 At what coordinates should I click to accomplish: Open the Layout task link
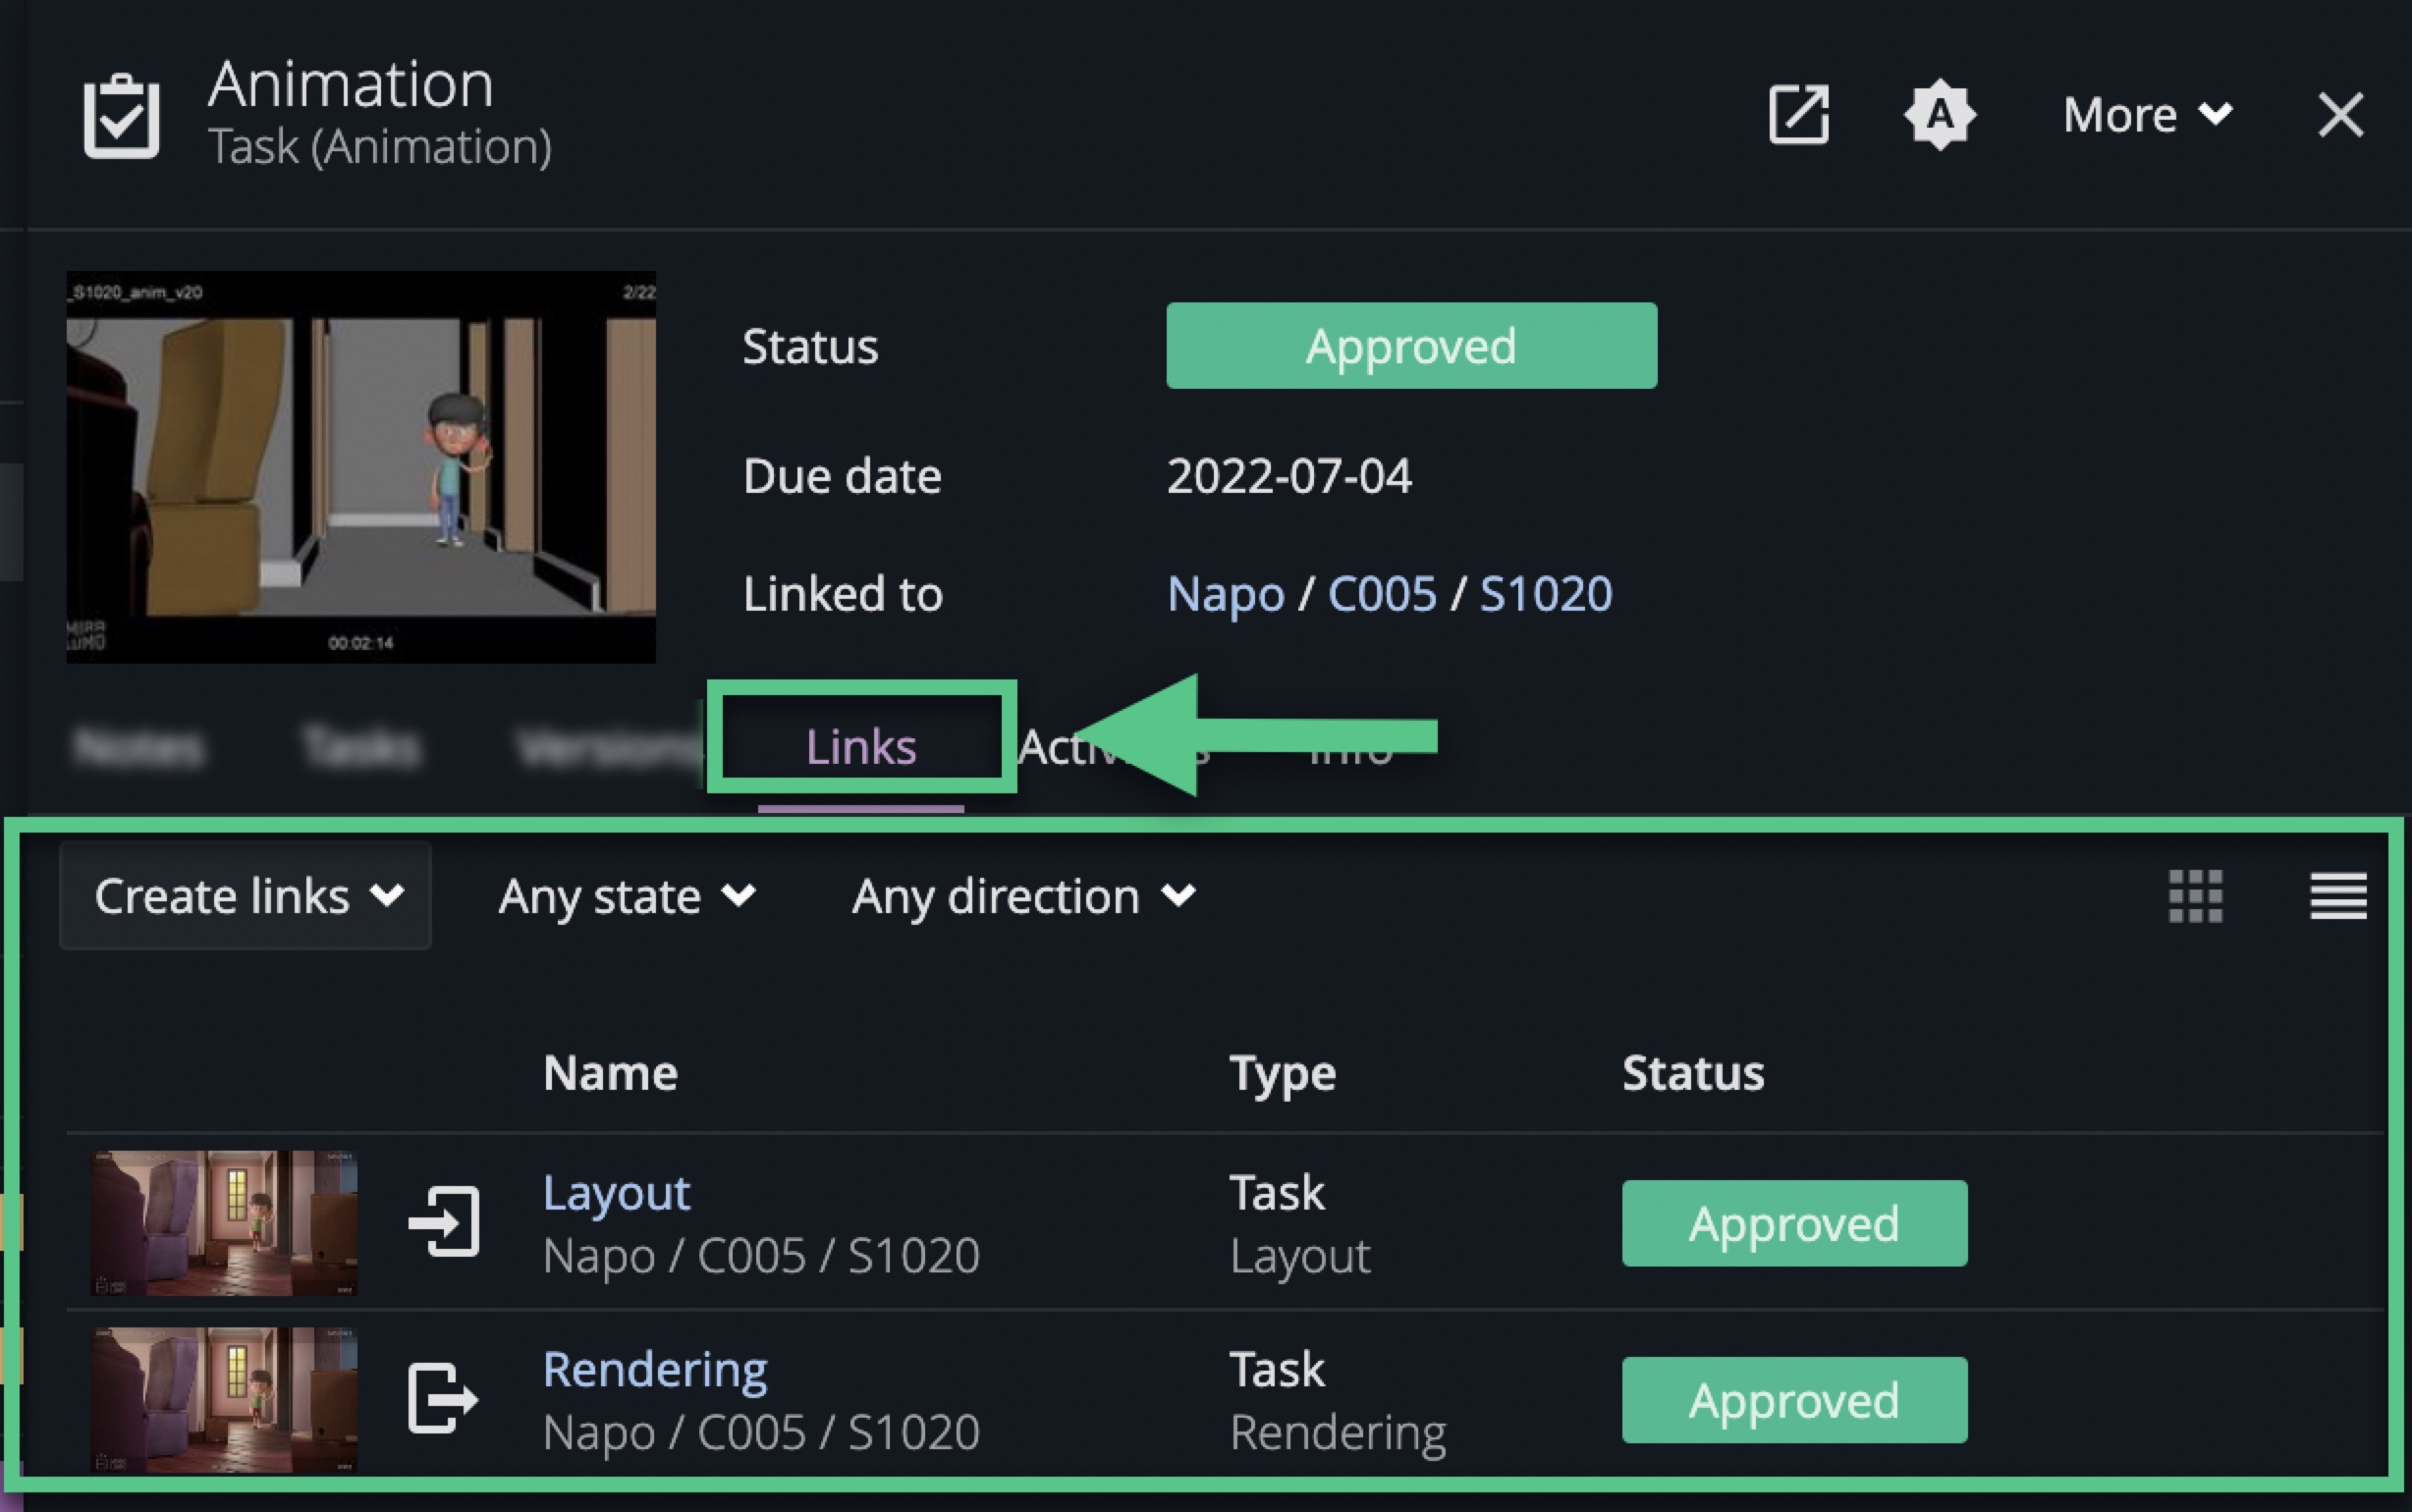(x=616, y=1193)
